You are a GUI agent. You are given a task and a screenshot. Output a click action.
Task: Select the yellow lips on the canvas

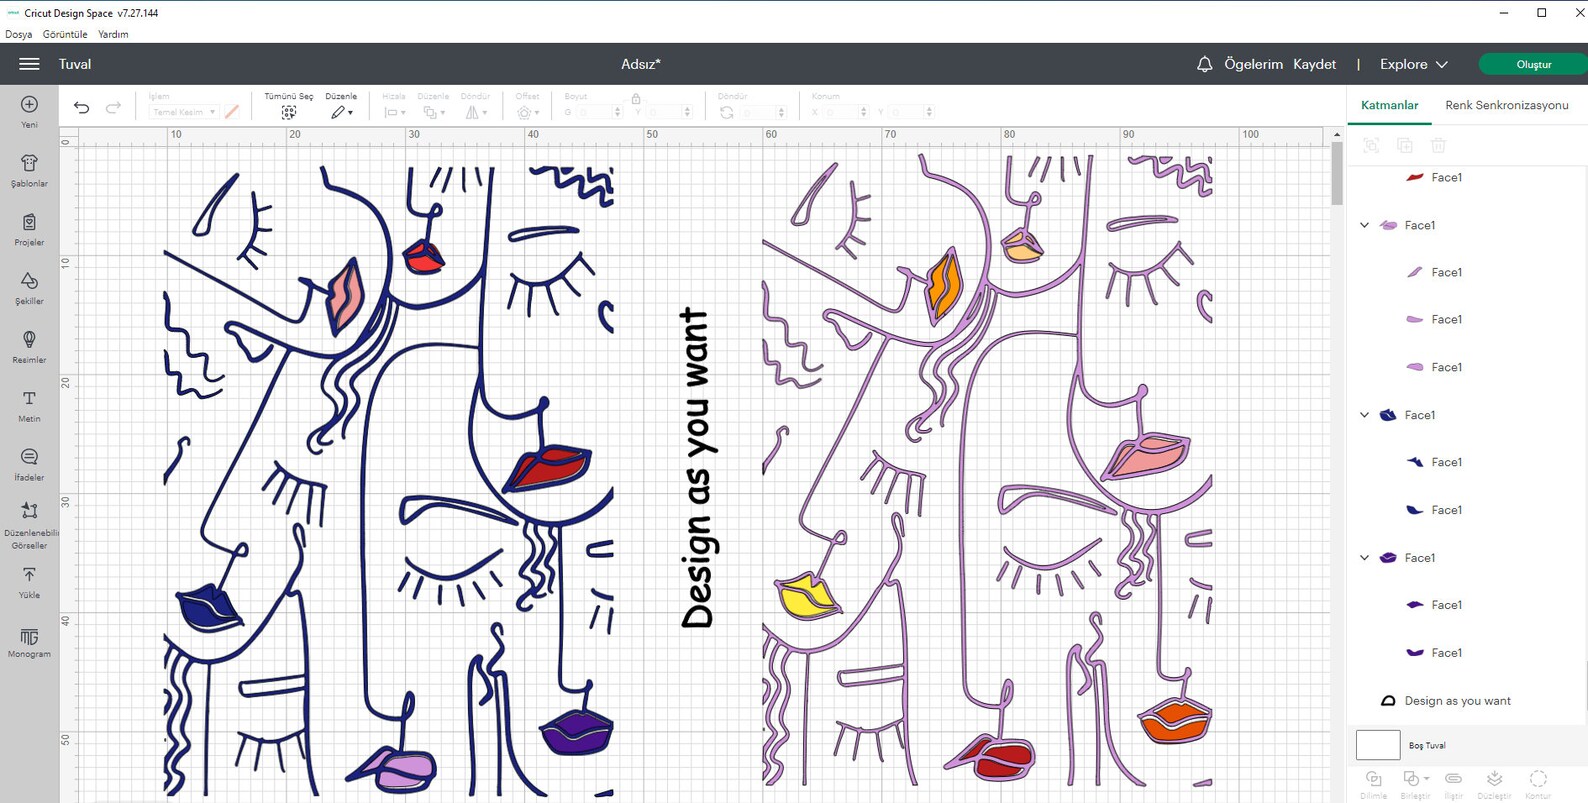(x=808, y=596)
